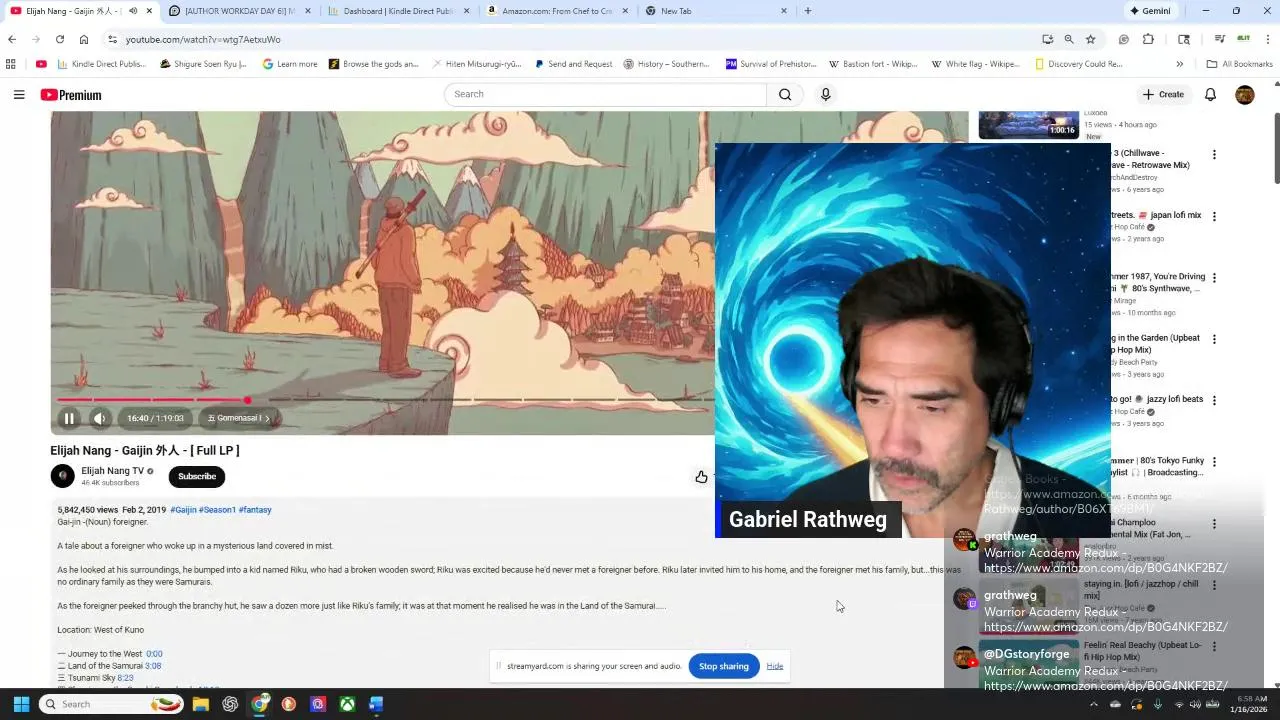
Task: Open the Chrome zoom magnifier icon
Action: [1068, 39]
